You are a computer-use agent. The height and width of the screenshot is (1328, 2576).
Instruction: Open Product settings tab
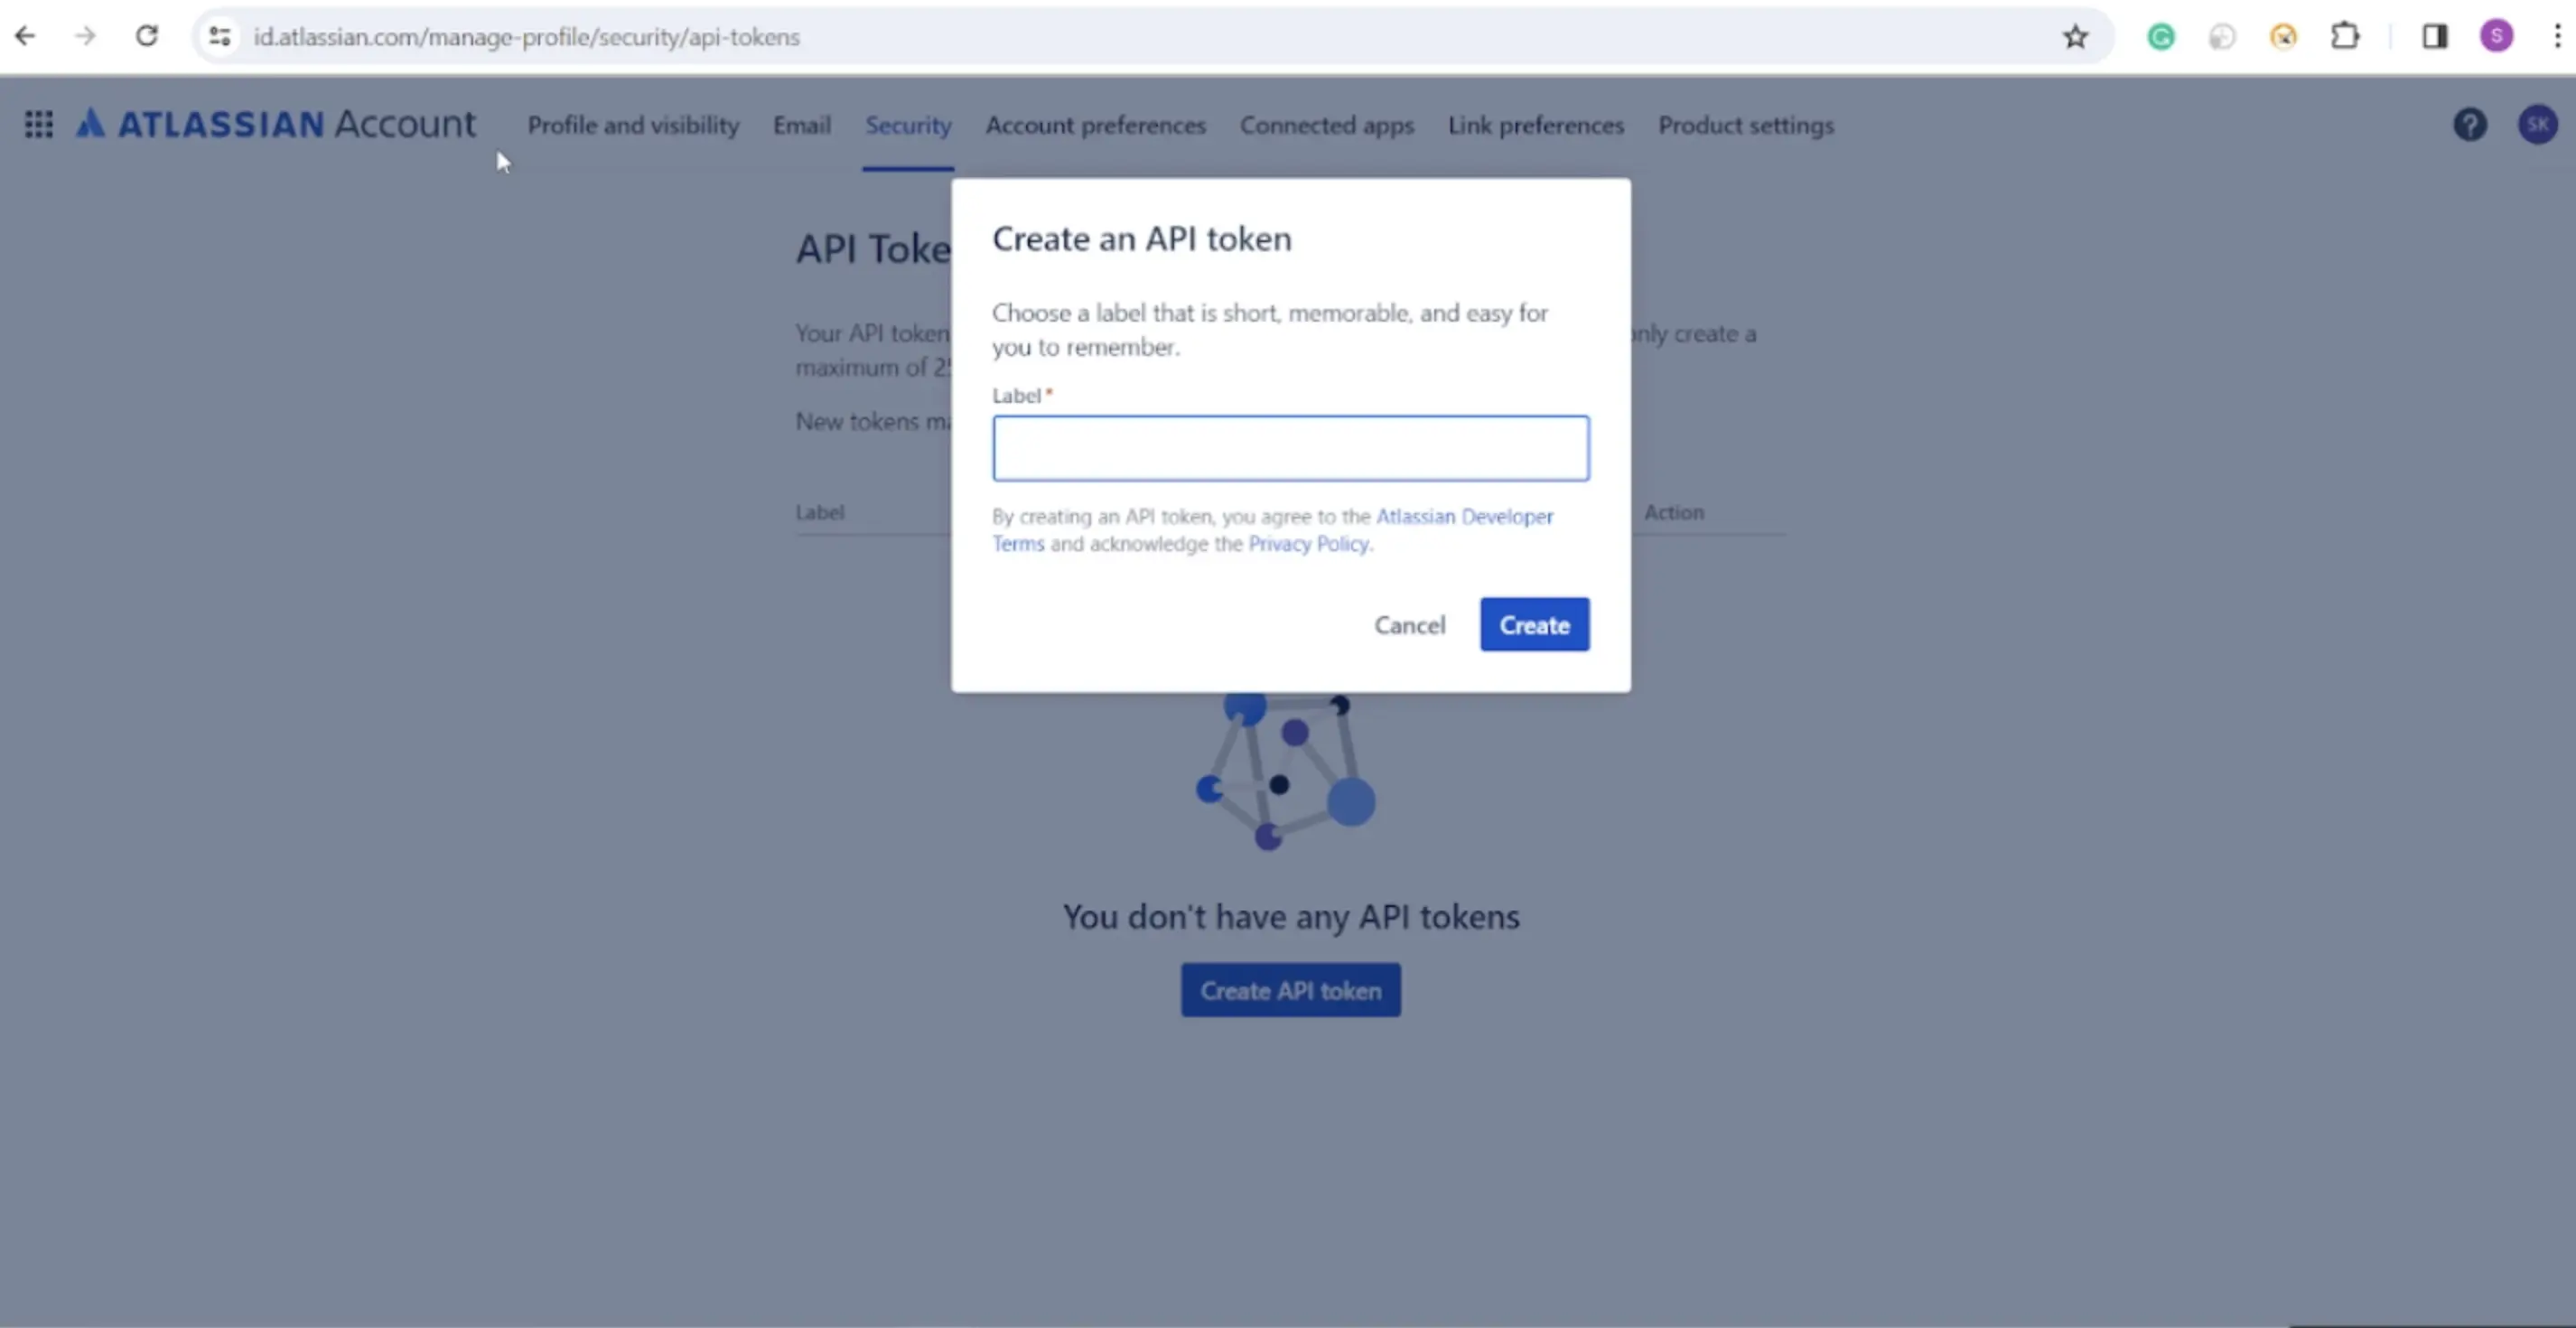pyautogui.click(x=1745, y=125)
